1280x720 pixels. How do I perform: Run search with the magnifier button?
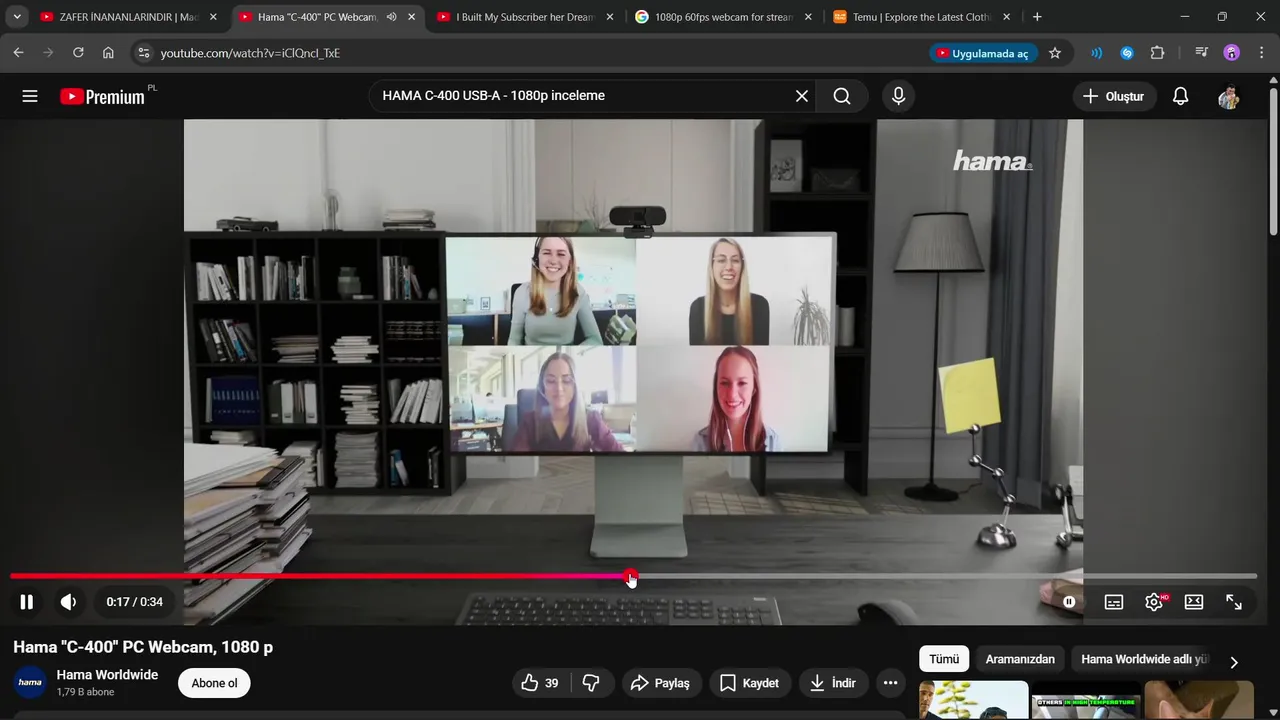[x=842, y=96]
